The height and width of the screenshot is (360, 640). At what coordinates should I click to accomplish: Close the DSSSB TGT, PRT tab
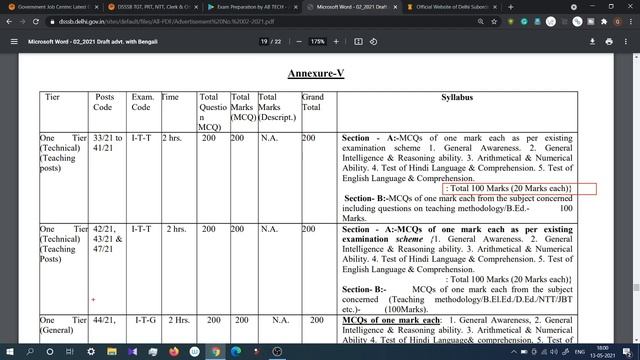[196, 7]
